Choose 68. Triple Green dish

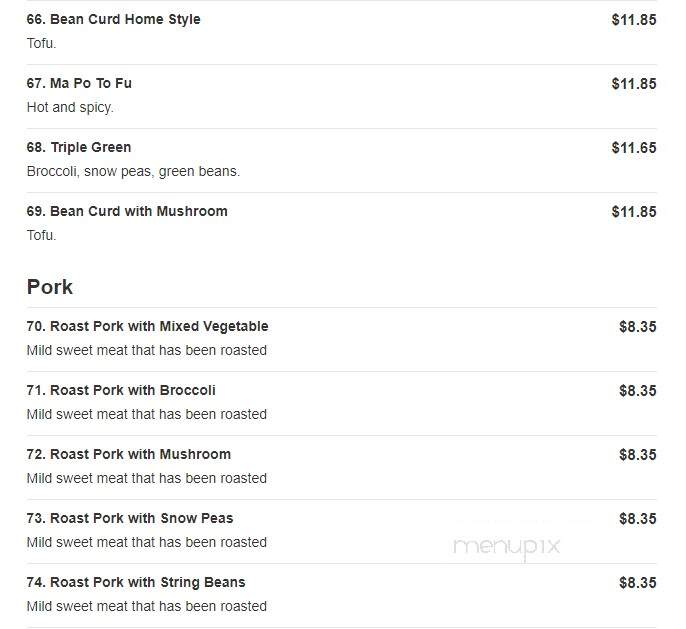tap(79, 147)
